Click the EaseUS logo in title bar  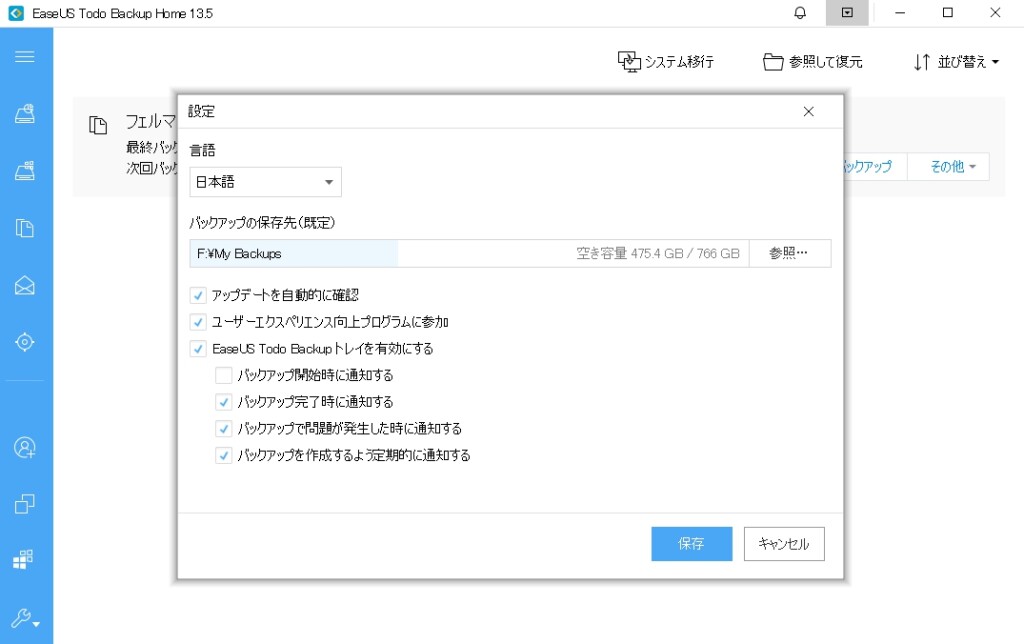[x=16, y=13]
